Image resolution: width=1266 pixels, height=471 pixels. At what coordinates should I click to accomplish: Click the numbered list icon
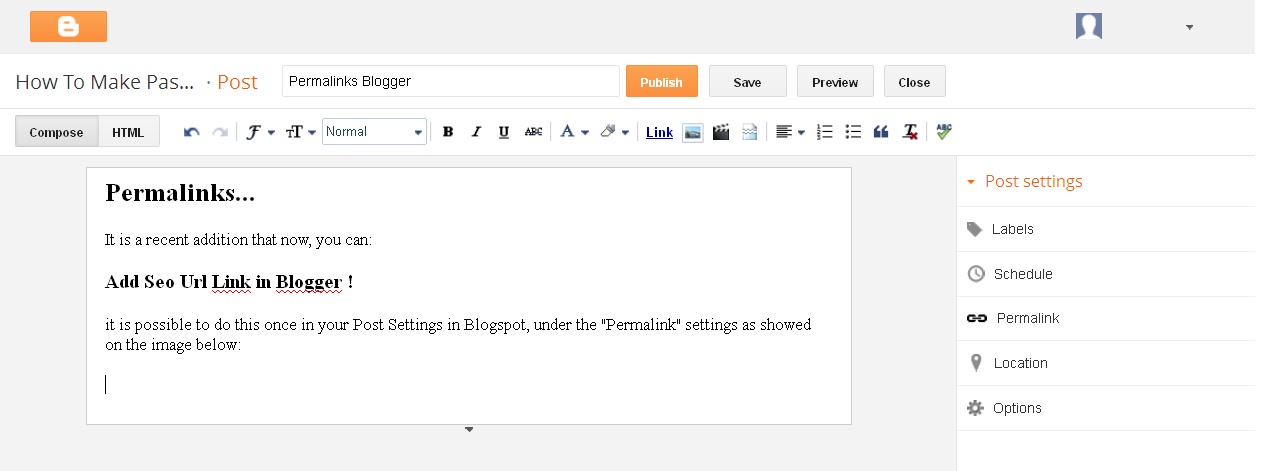click(x=825, y=132)
